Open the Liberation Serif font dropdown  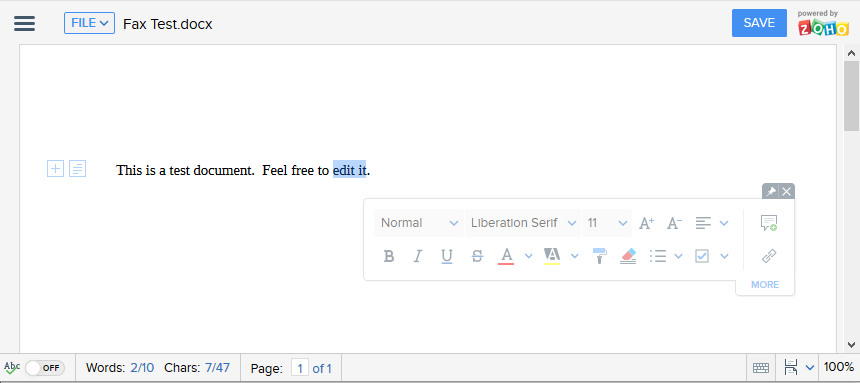click(x=523, y=223)
